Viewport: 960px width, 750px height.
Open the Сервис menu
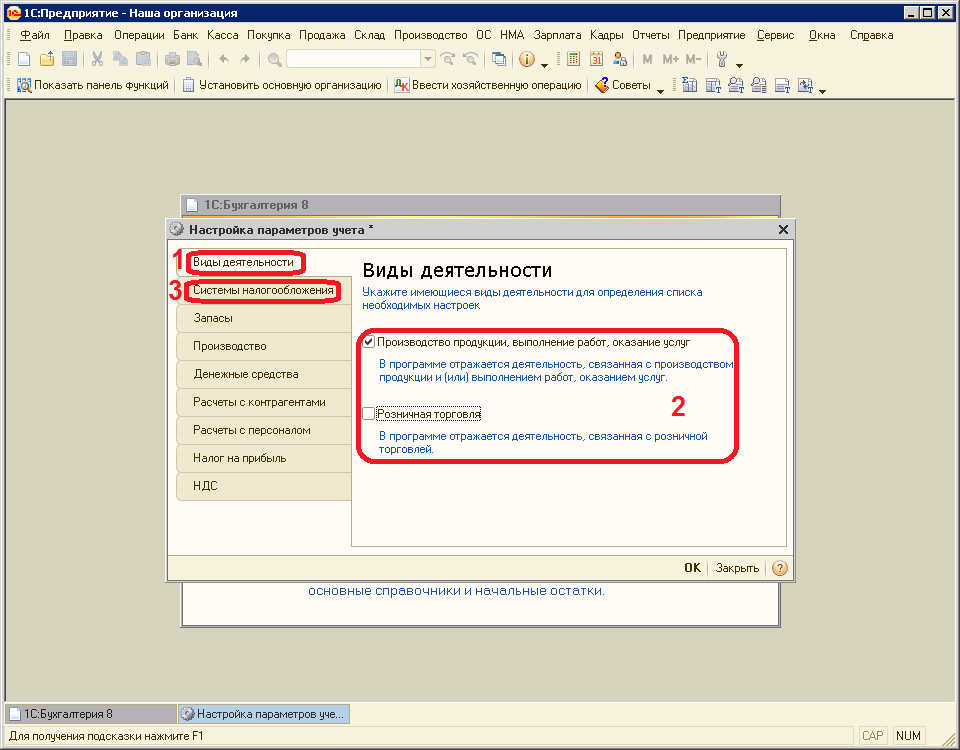pyautogui.click(x=775, y=35)
